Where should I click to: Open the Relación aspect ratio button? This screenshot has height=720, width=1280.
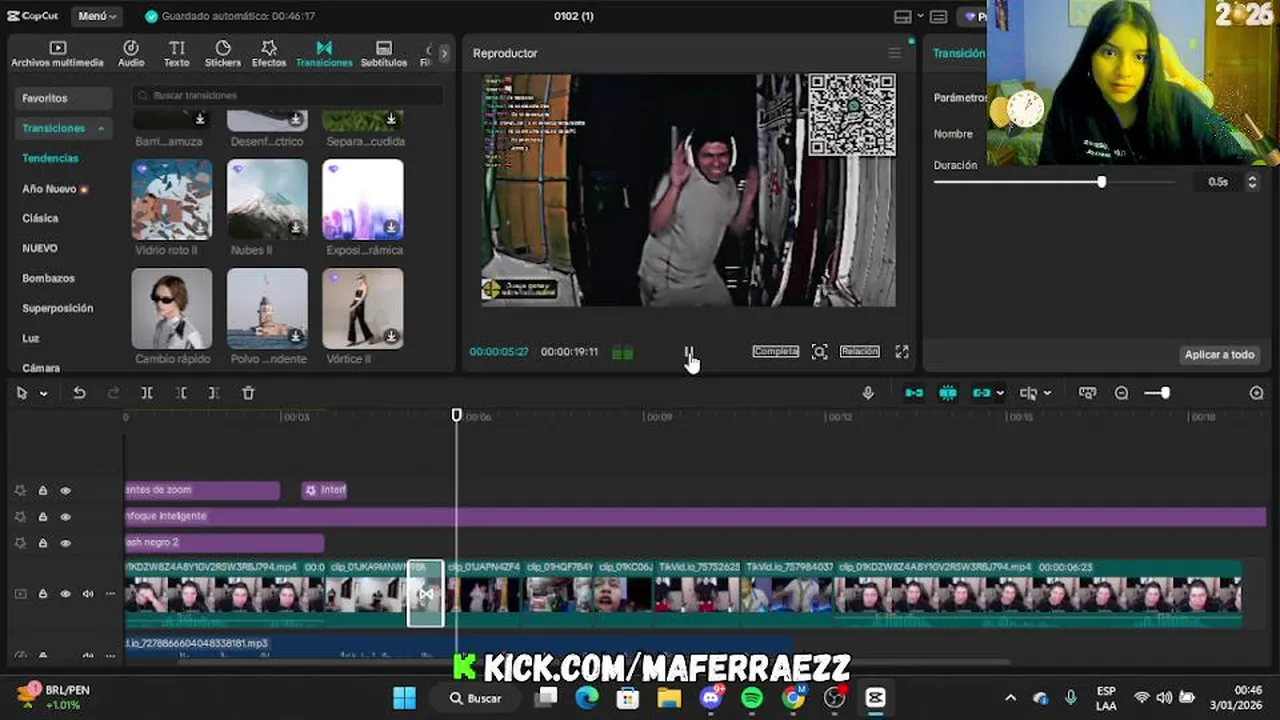click(859, 352)
